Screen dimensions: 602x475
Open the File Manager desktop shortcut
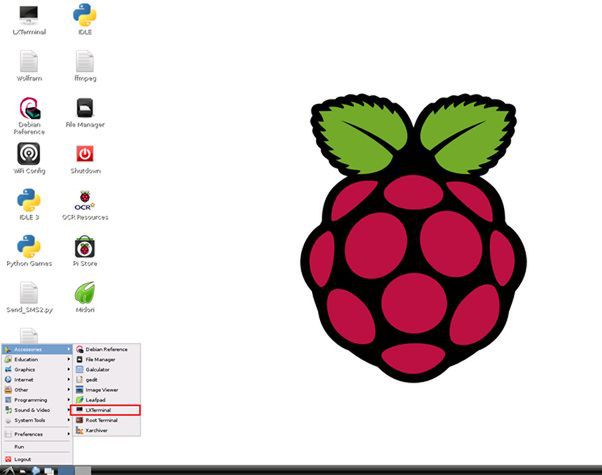[x=85, y=108]
